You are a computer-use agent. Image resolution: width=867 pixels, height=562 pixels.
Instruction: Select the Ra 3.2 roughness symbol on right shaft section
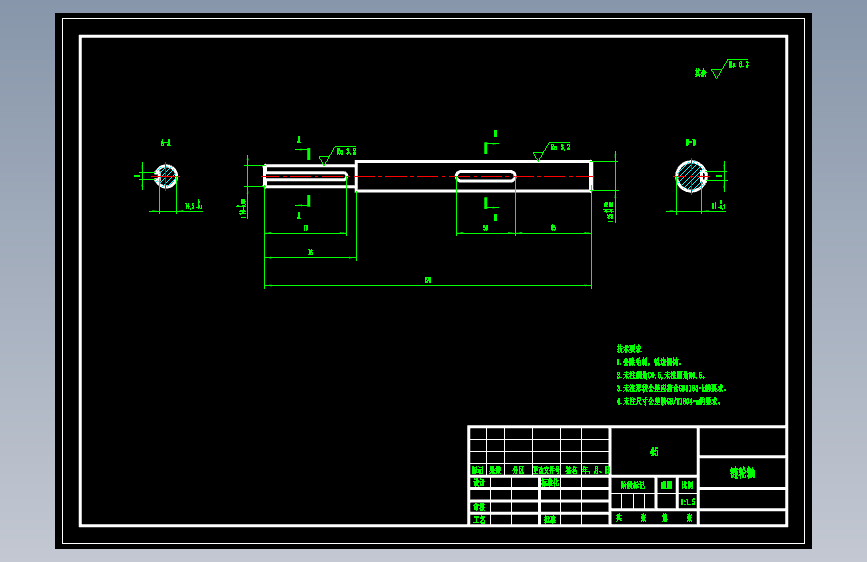[551, 152]
